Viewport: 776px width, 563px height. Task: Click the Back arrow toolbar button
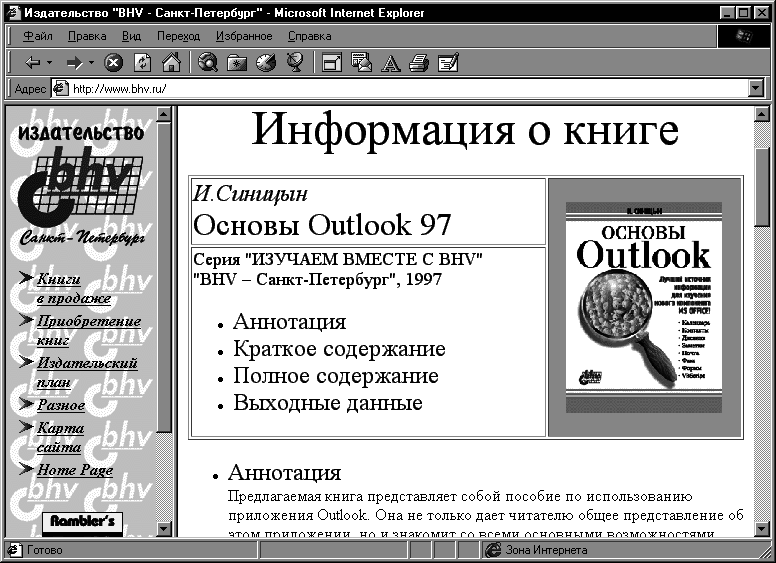pyautogui.click(x=32, y=63)
